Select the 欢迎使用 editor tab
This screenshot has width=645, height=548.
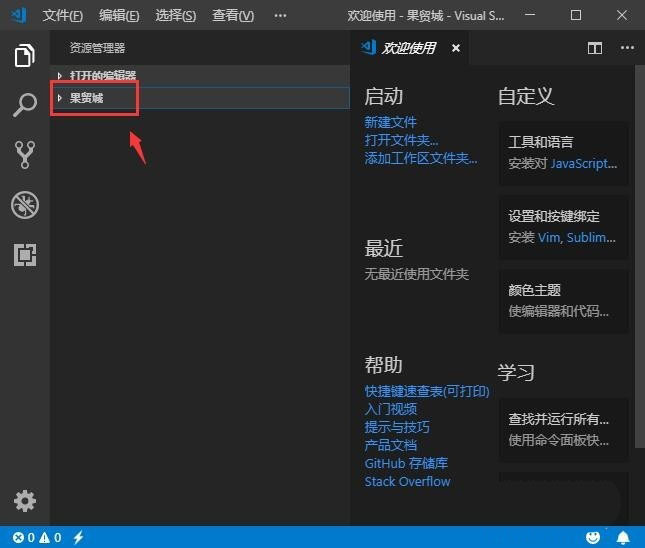point(408,48)
